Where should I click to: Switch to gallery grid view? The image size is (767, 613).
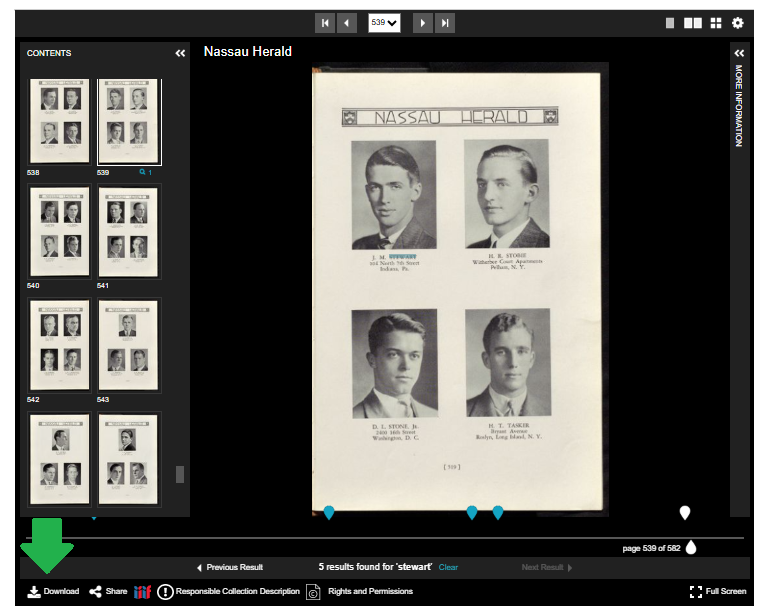coord(716,23)
